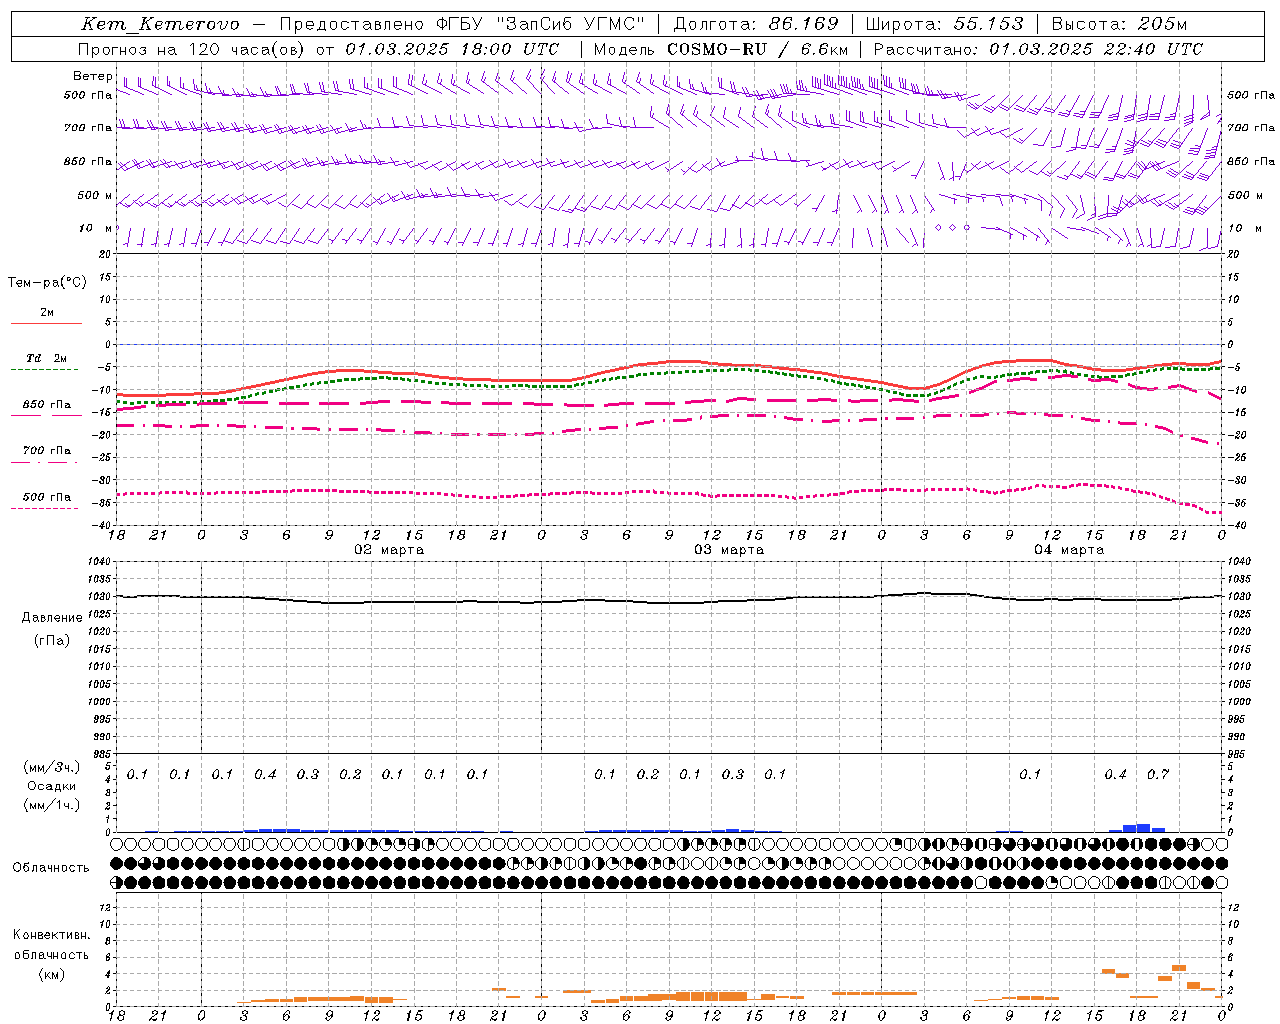1280x1024 pixels.
Task: Click the 'Ветер' wind panel label
Action: click(x=92, y=76)
